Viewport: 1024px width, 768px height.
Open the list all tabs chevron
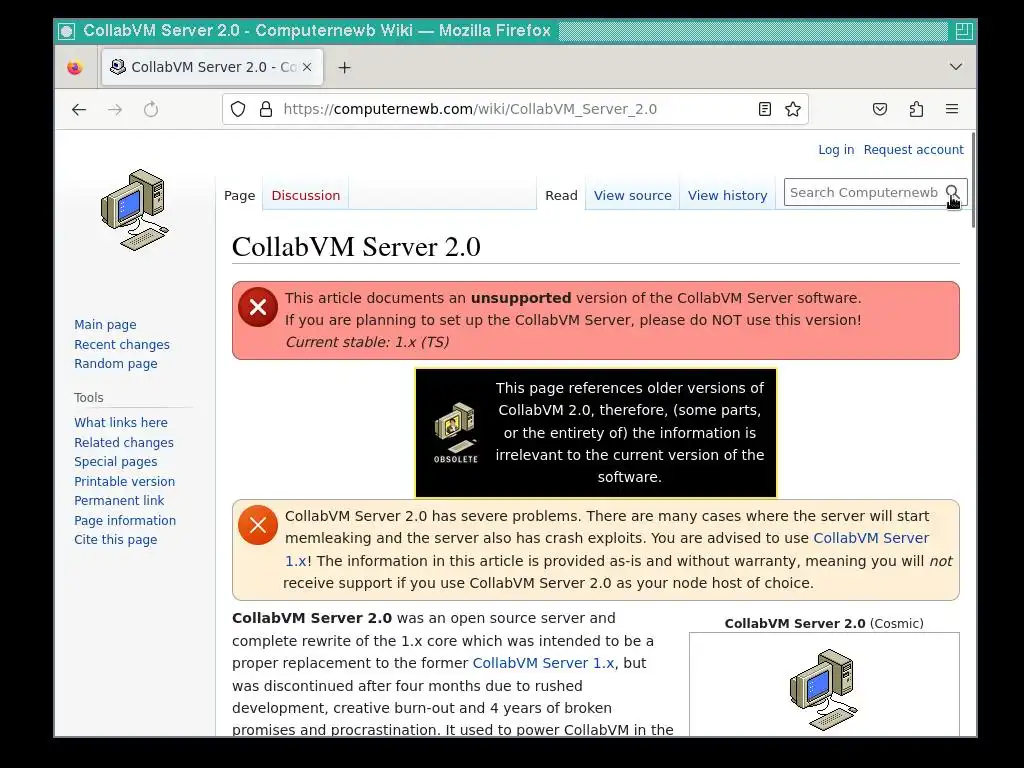(x=955, y=67)
